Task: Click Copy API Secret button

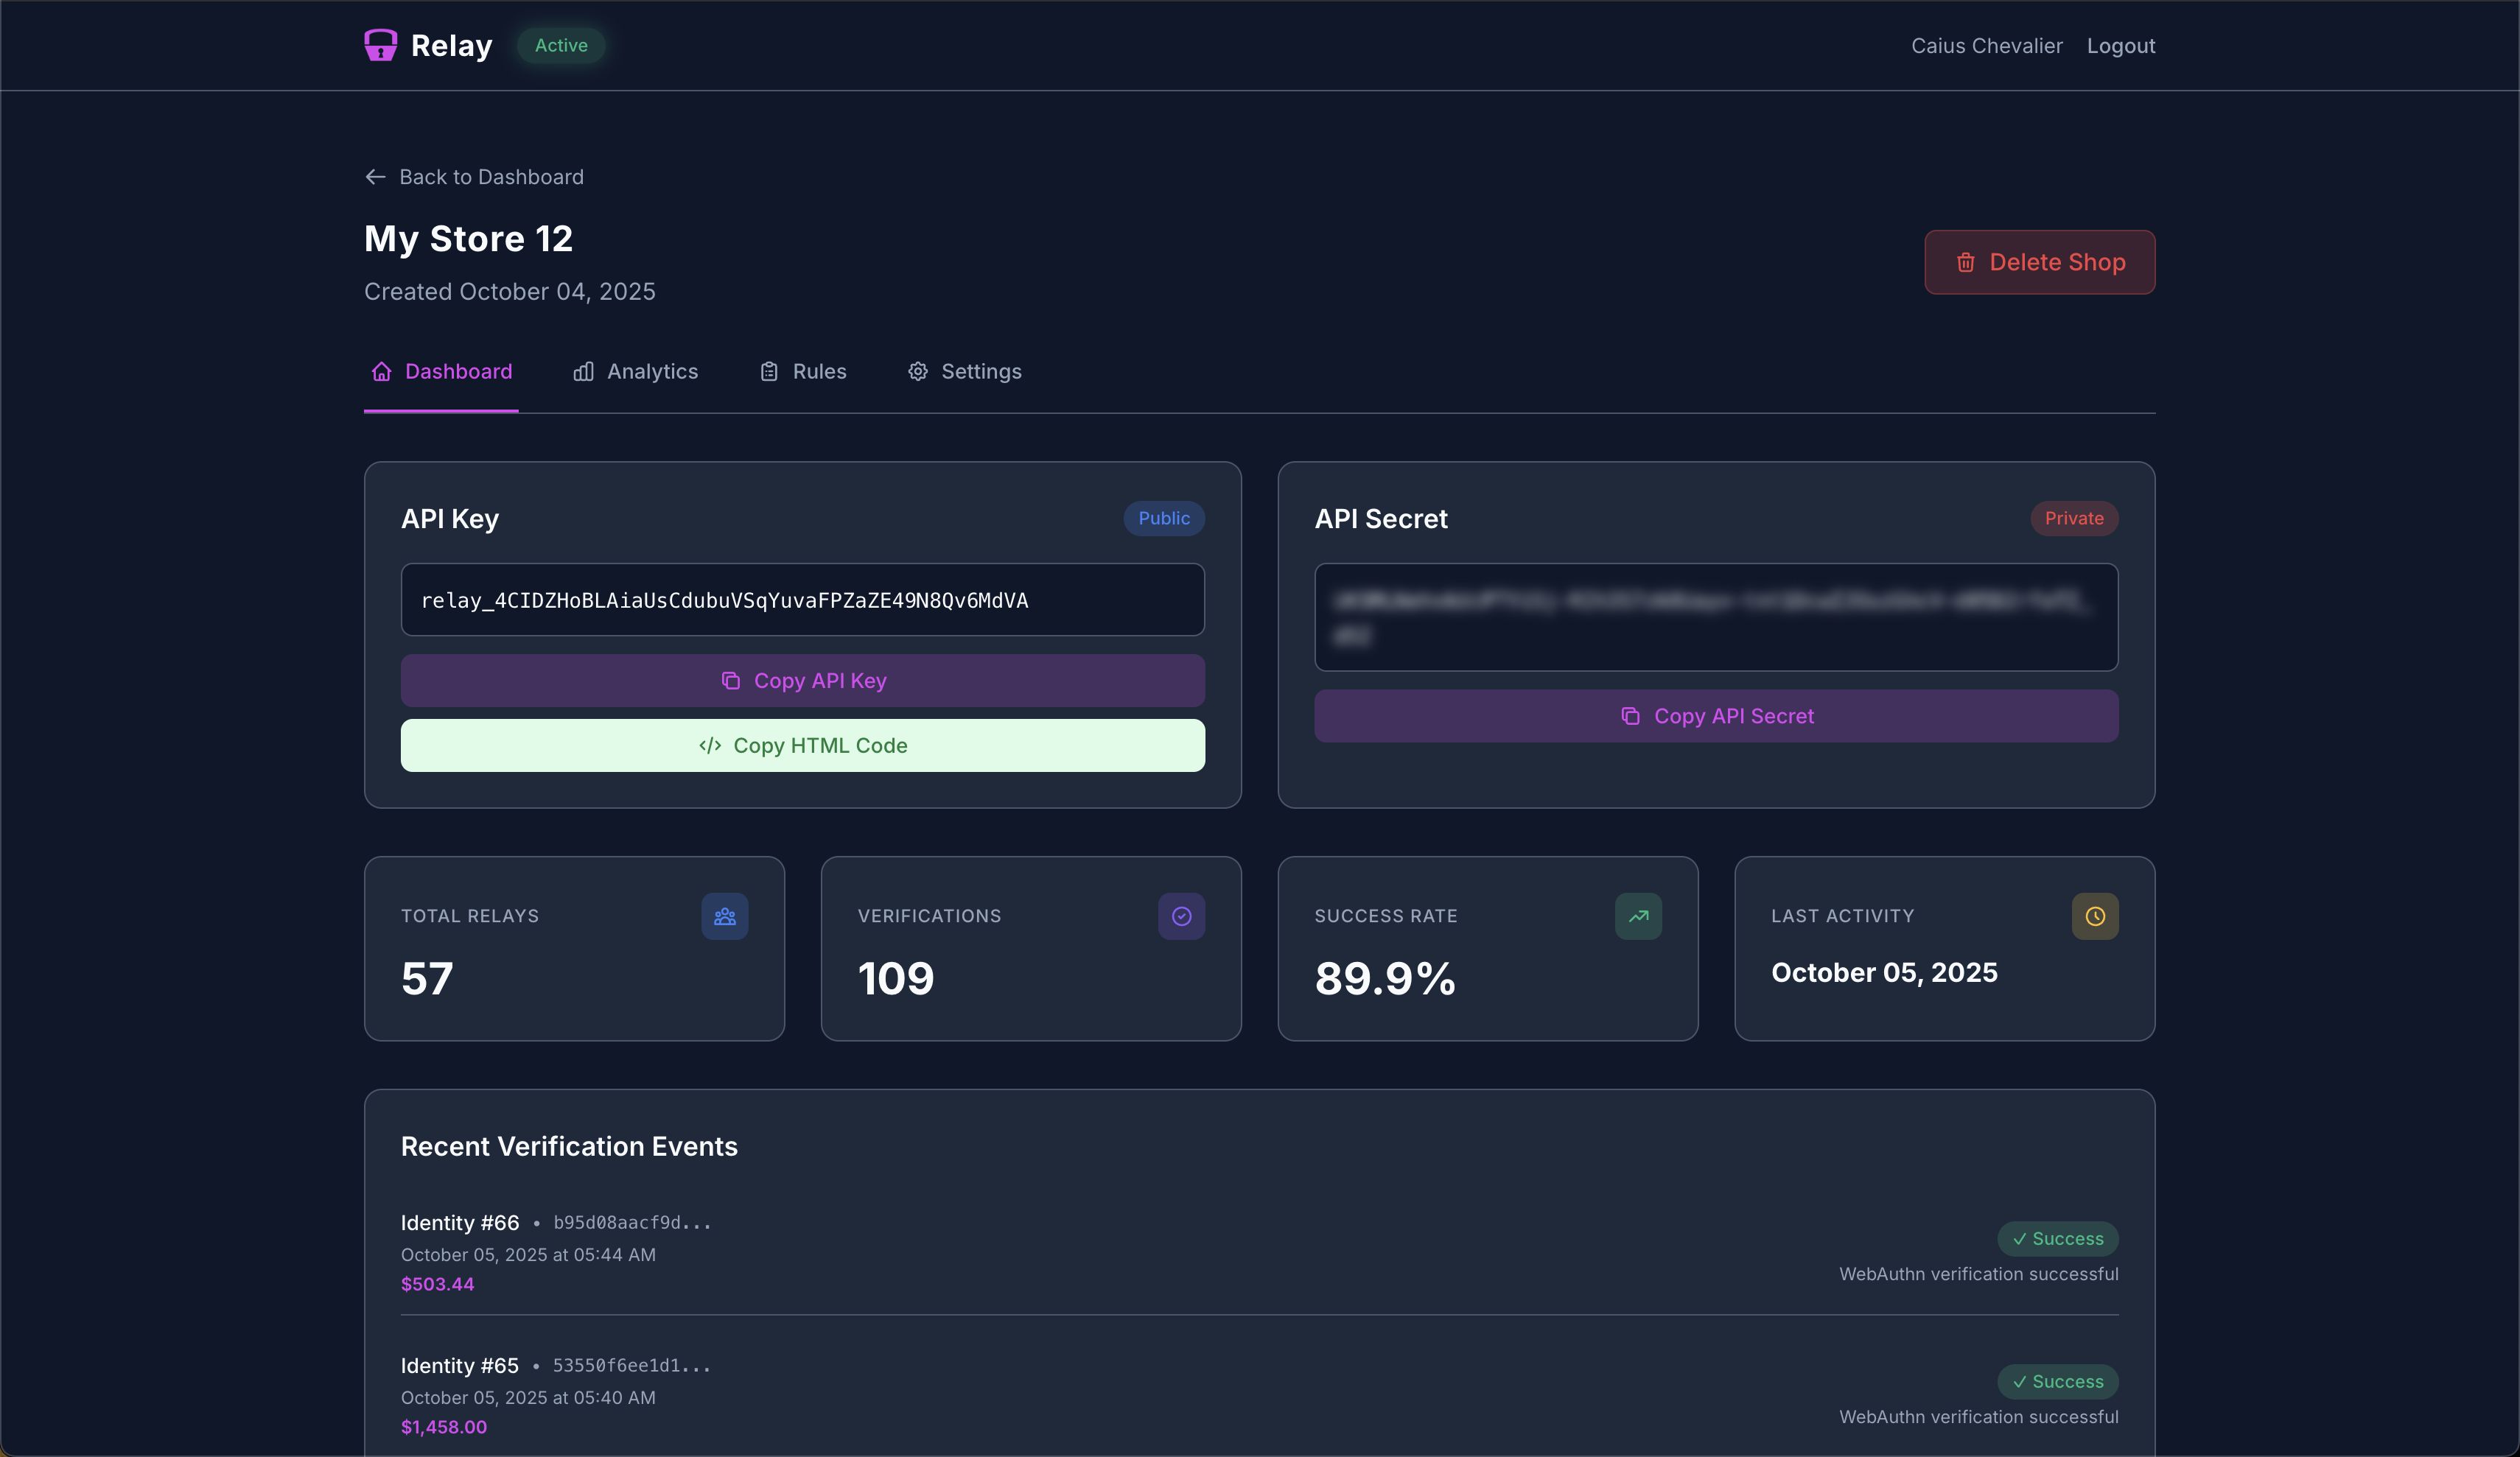Action: click(1716, 716)
